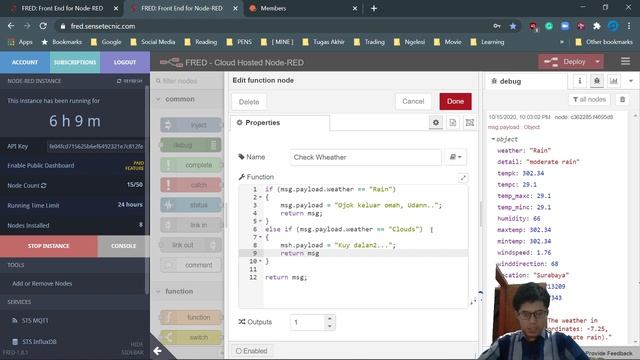The height and width of the screenshot is (360, 640).
Task: Click code line 9 return msg
Action: tap(300, 253)
